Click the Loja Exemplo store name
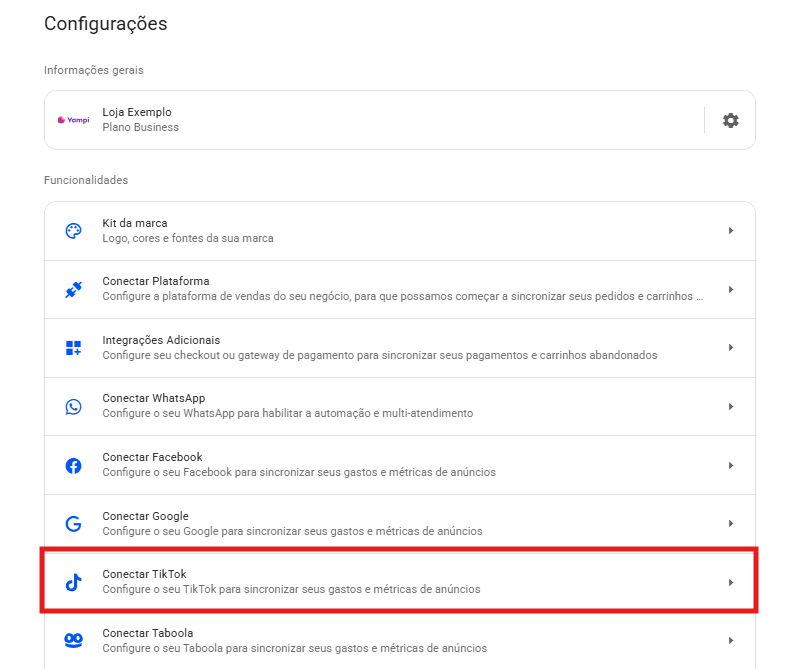Screen dimensions: 795x669 137,112
